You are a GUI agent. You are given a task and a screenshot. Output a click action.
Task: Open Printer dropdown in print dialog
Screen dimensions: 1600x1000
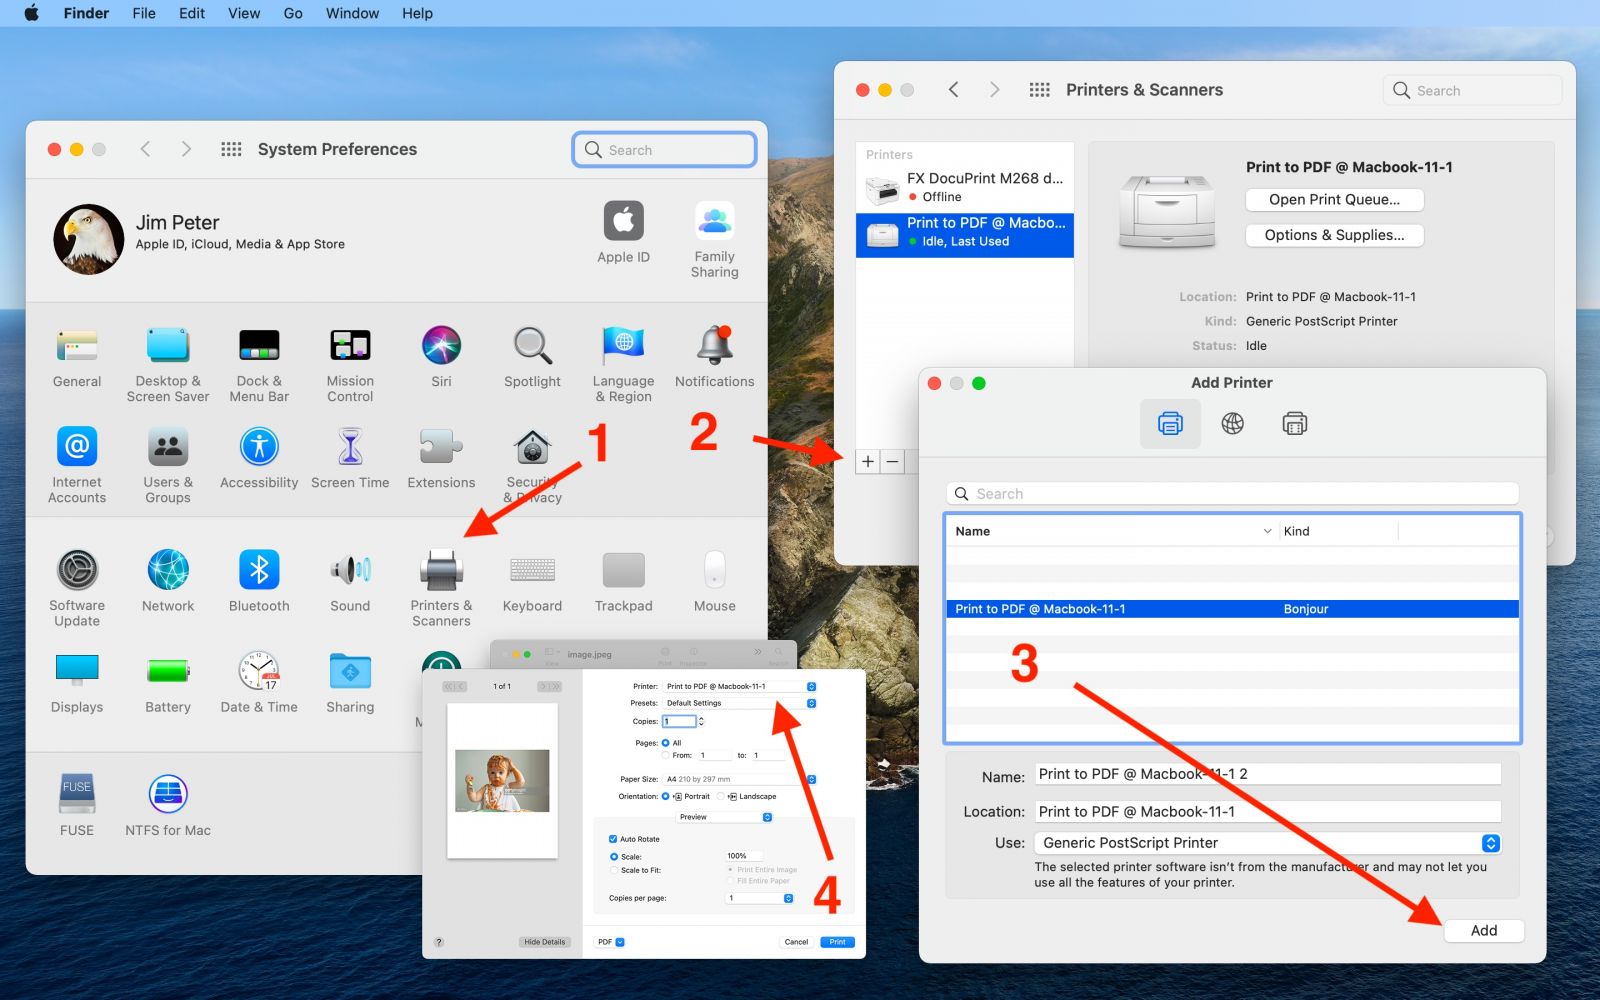[740, 686]
